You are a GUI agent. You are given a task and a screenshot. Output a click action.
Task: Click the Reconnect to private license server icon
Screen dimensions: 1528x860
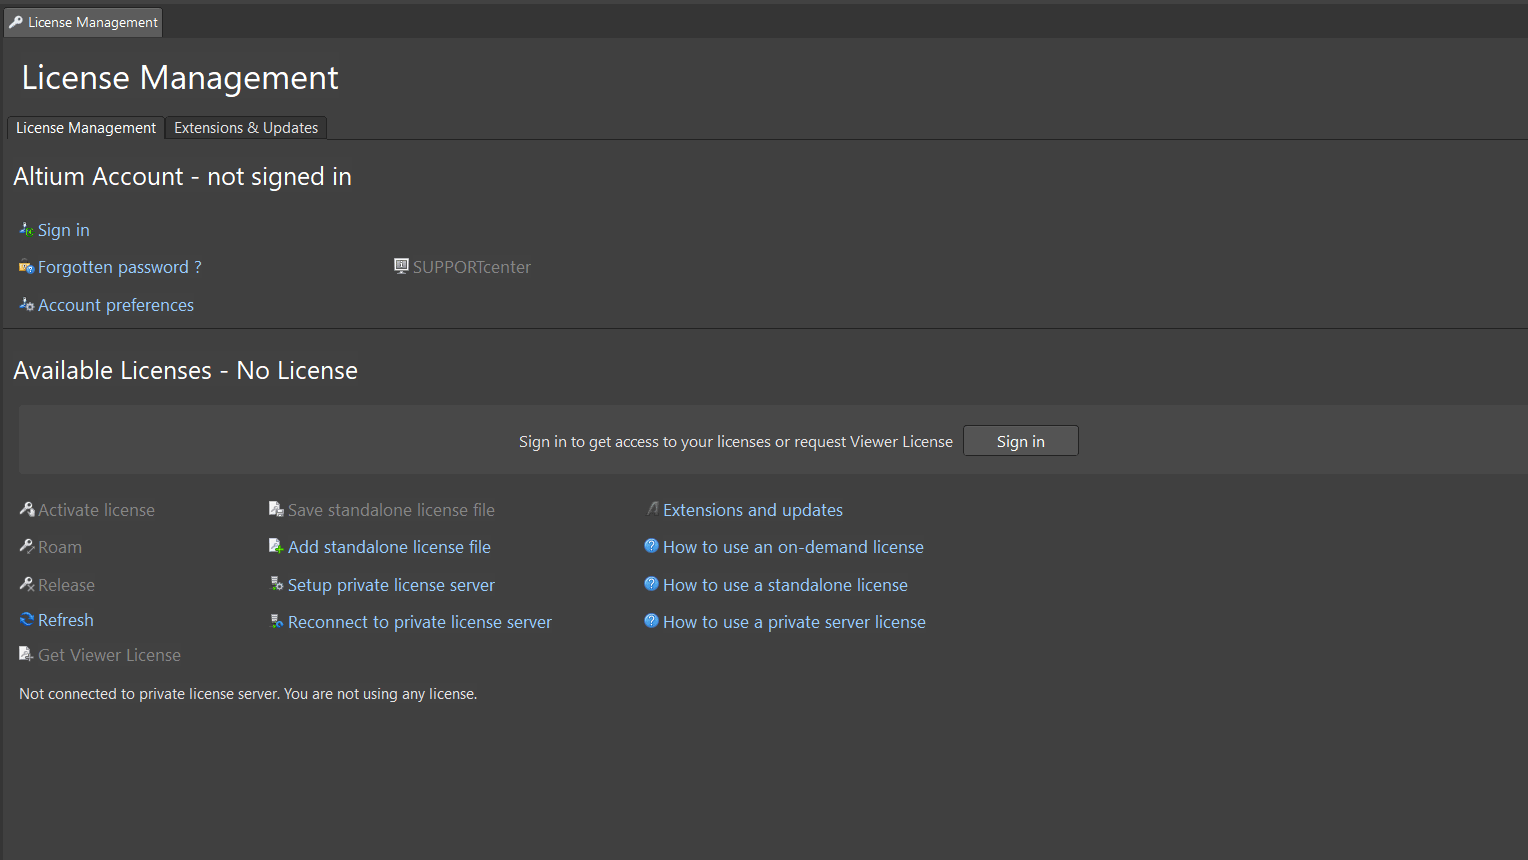(276, 622)
